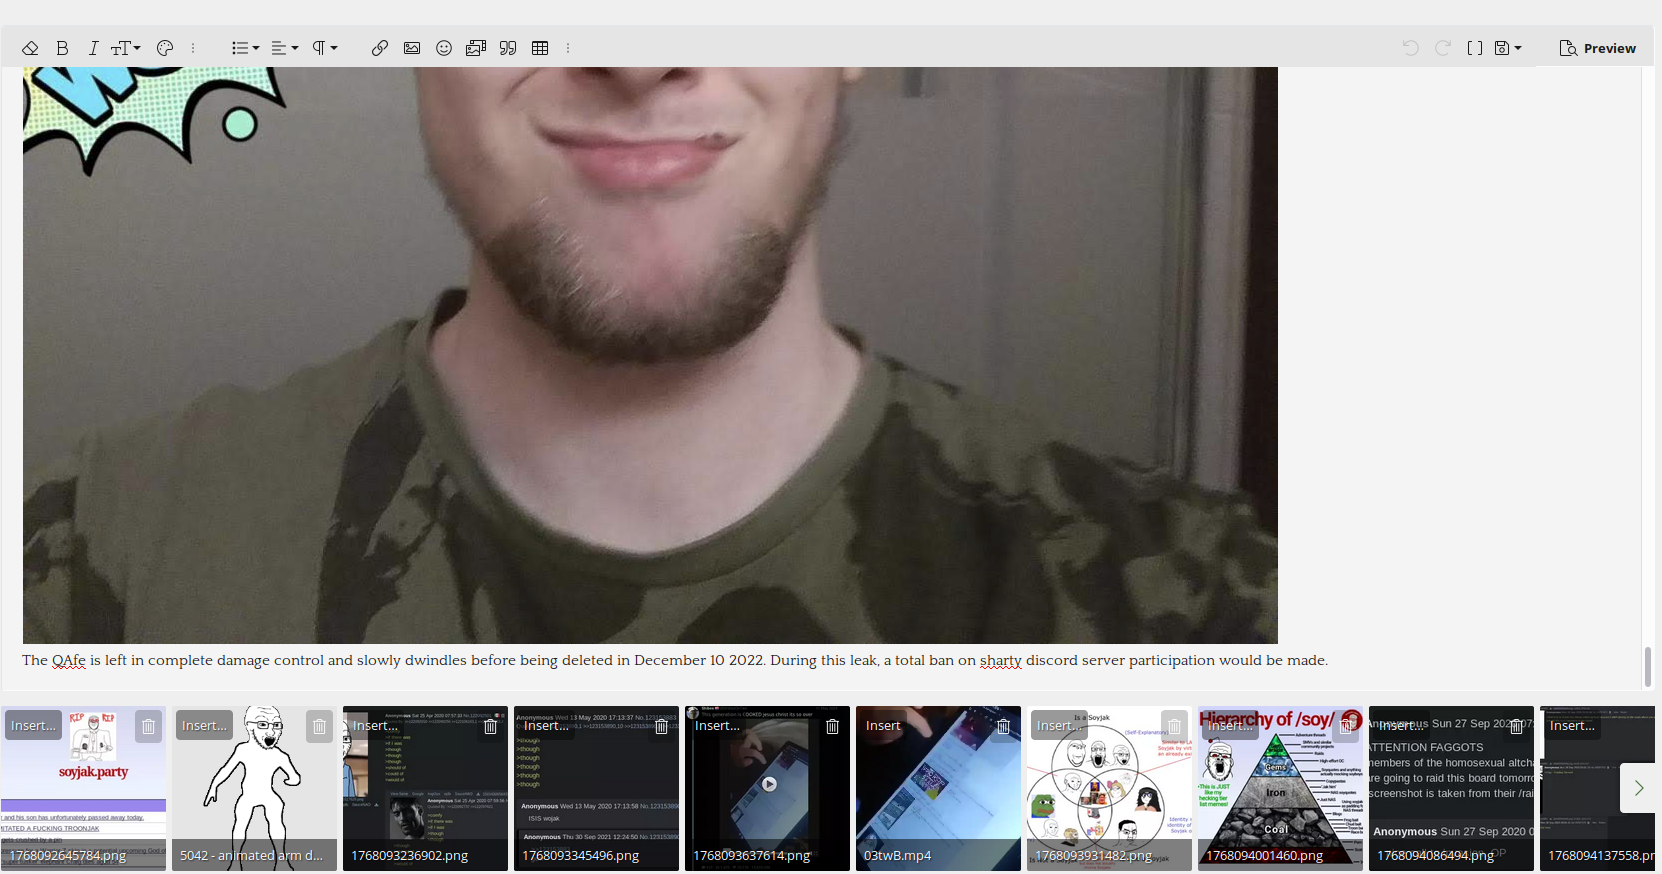Click the eraser remove formatting icon
This screenshot has width=1662, height=874.
tap(30, 48)
